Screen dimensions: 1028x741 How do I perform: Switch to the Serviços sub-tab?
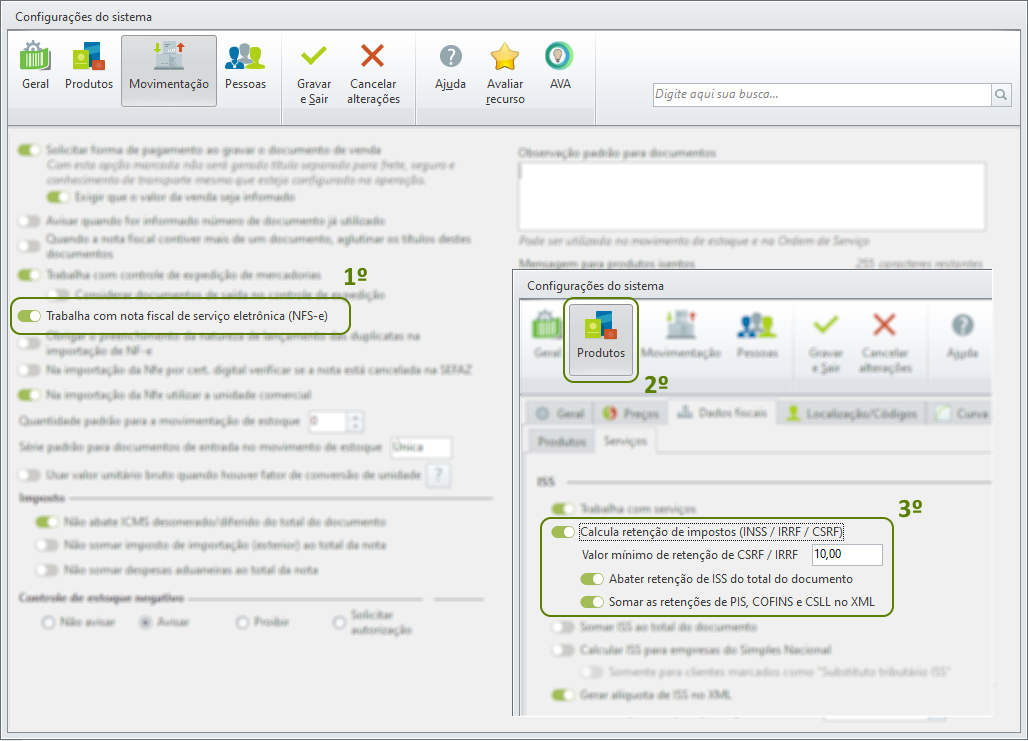tap(625, 441)
